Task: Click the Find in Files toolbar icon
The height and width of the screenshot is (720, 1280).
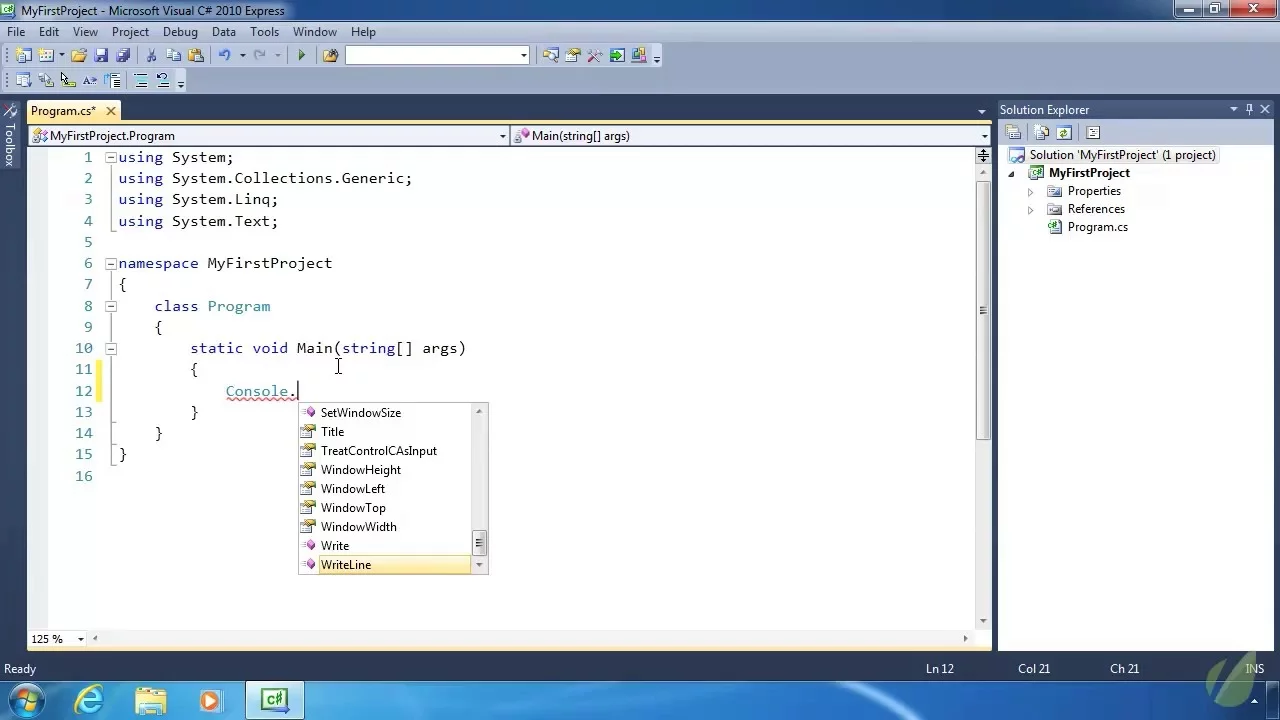Action: (x=331, y=56)
